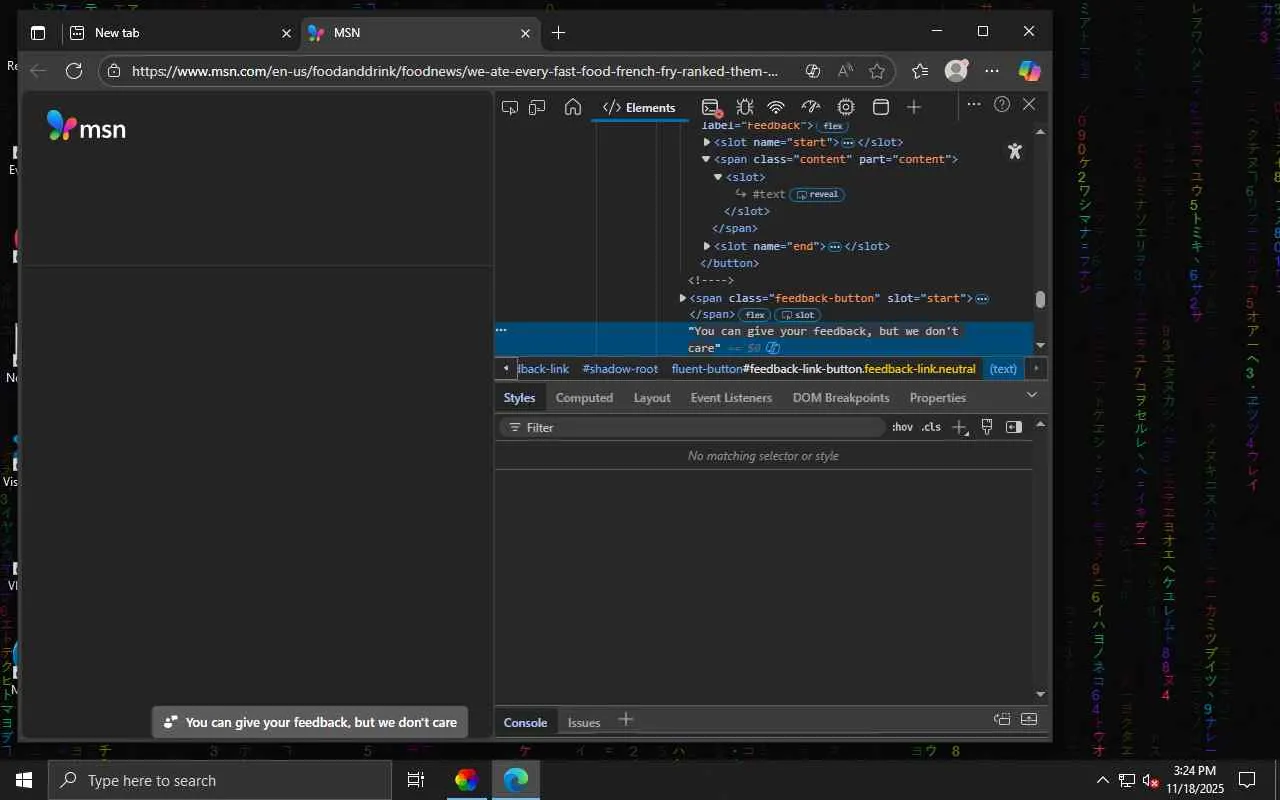This screenshot has height=800, width=1280.
Task: Open the Application panel icon
Action: 881,107
